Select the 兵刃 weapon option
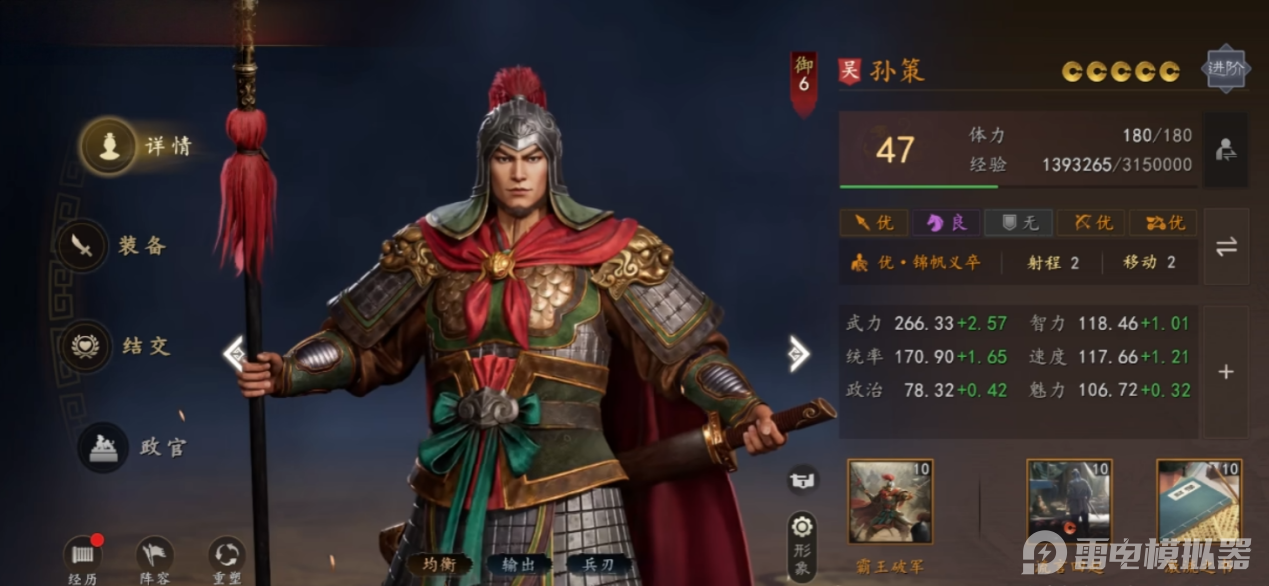Screen dimensions: 1269x586 (599, 564)
